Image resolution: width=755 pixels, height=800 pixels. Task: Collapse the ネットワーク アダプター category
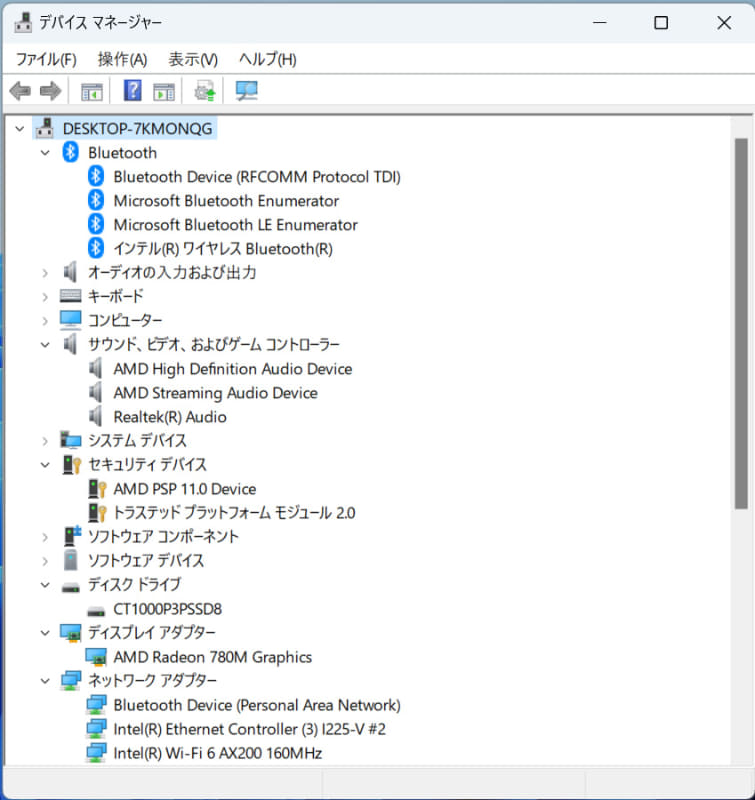pyautogui.click(x=45, y=681)
